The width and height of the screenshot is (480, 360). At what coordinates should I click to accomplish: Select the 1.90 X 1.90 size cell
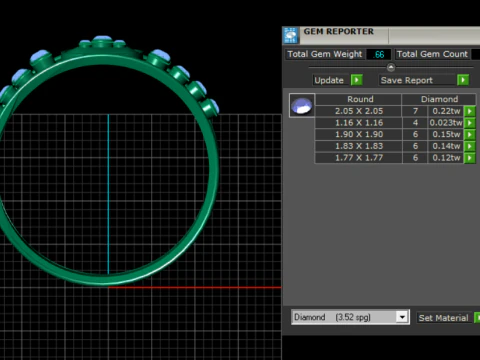pos(358,134)
